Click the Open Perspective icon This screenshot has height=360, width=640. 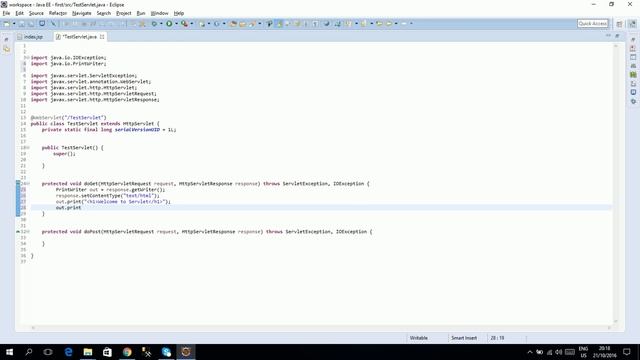[620, 24]
